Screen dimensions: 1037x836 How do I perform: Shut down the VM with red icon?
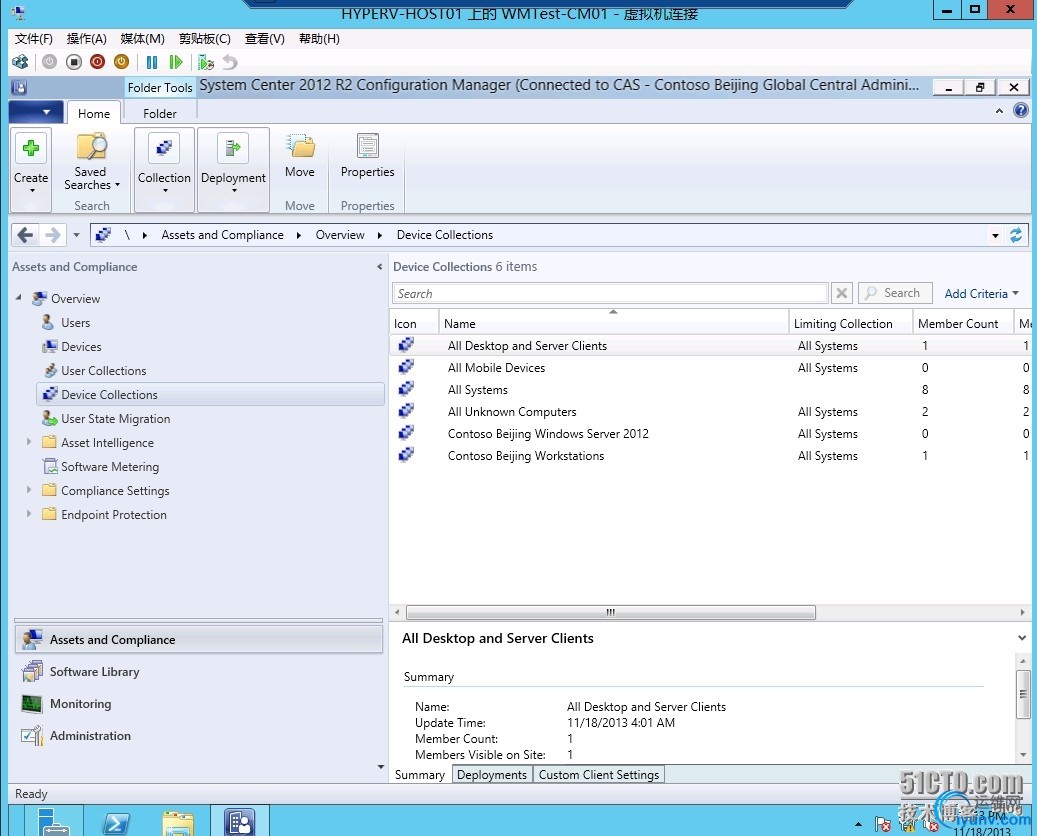(98, 62)
